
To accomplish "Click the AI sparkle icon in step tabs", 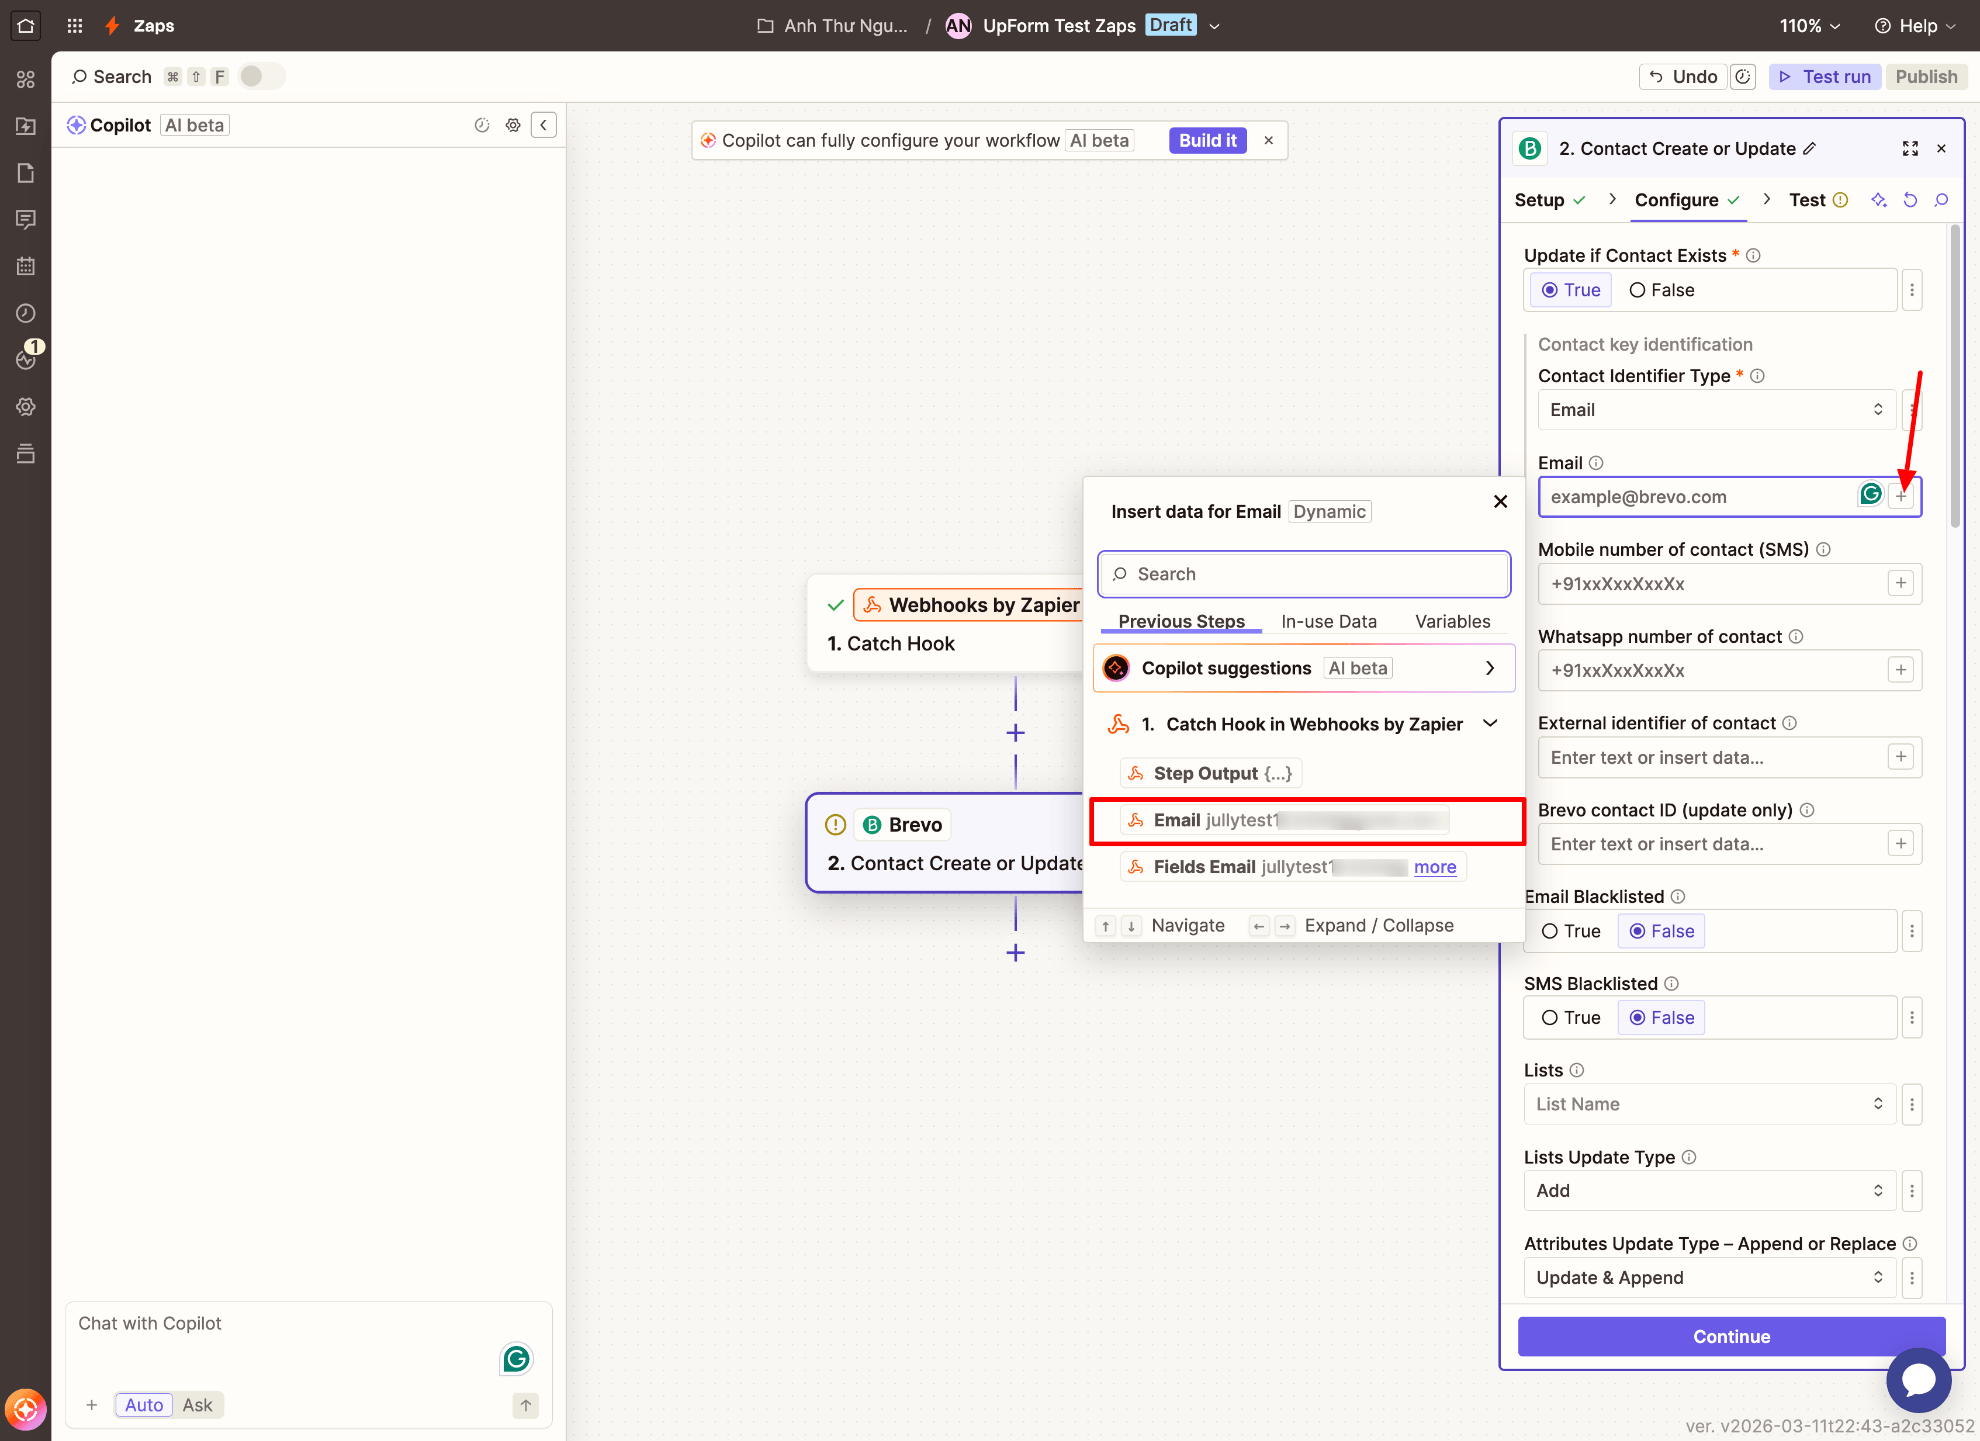I will (1879, 200).
